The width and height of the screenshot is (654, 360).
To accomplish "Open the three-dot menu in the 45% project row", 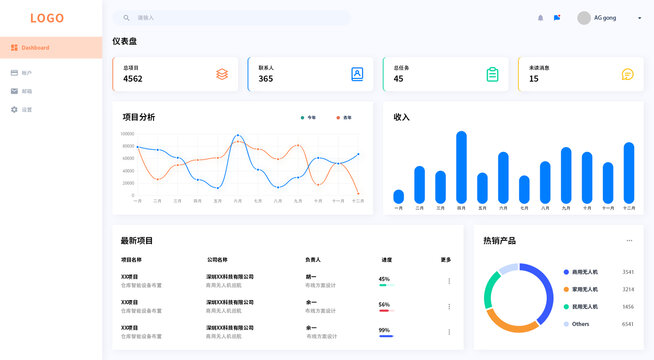I will [x=449, y=281].
